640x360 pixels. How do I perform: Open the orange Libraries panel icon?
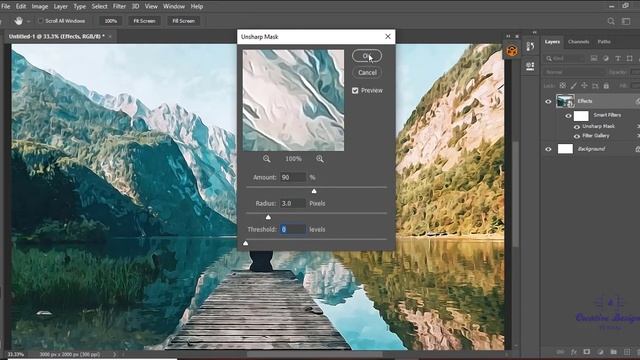click(x=512, y=51)
